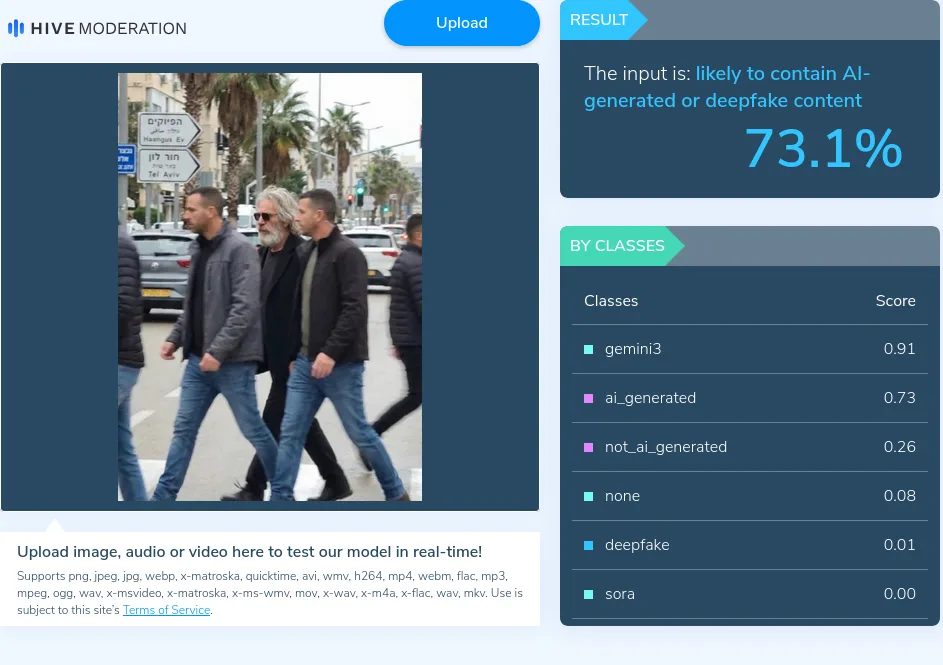
Task: Click the Upload button
Action: tap(462, 23)
